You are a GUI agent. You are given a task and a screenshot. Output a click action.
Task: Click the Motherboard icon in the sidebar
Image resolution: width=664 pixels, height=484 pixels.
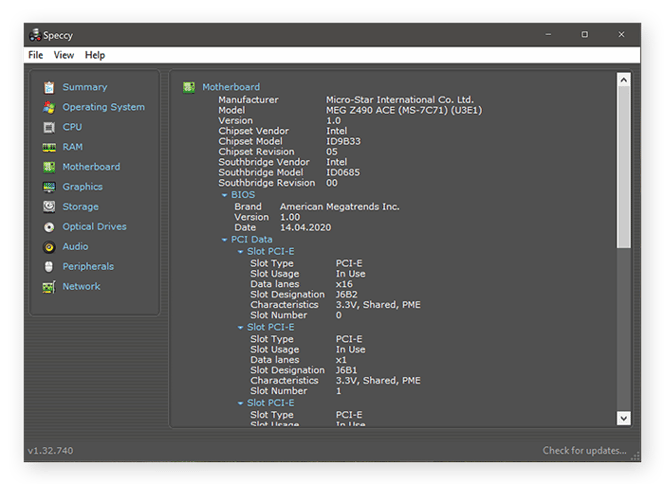coord(49,167)
